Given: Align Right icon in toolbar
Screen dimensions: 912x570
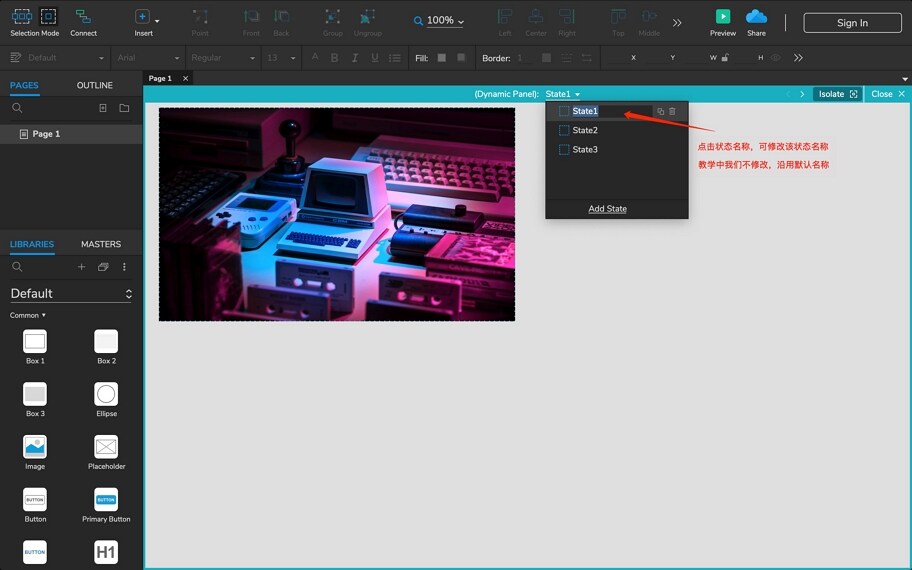Looking at the screenshot, I should (x=567, y=16).
